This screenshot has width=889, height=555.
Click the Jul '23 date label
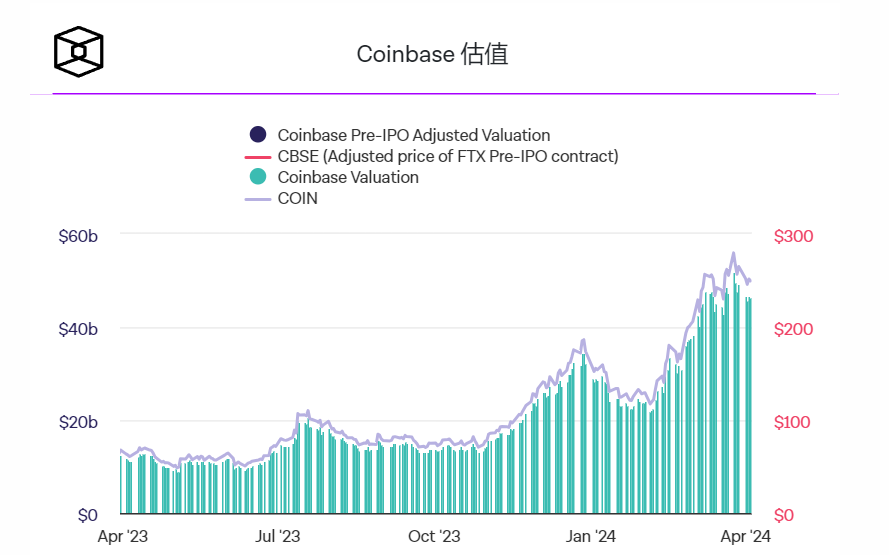point(278,537)
